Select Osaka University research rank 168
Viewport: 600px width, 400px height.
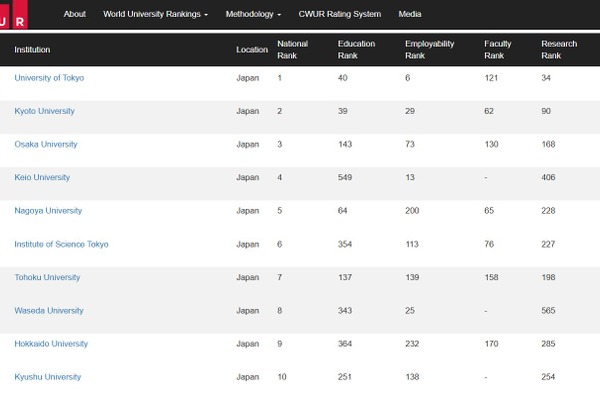[x=548, y=144]
